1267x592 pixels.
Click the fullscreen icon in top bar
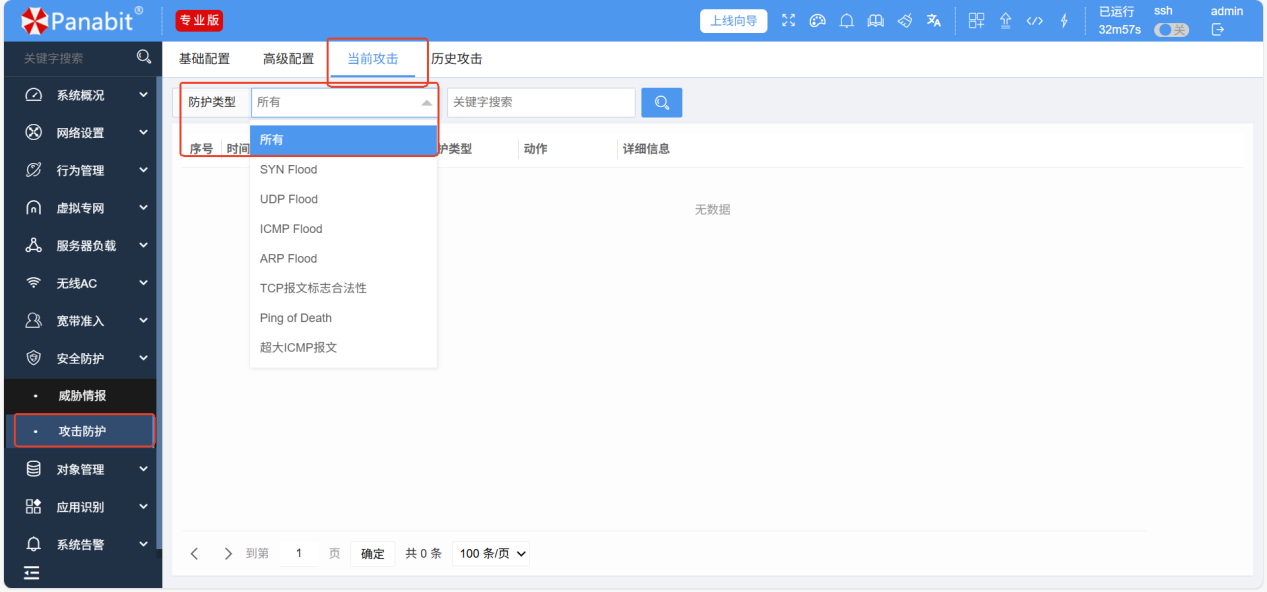tap(788, 21)
